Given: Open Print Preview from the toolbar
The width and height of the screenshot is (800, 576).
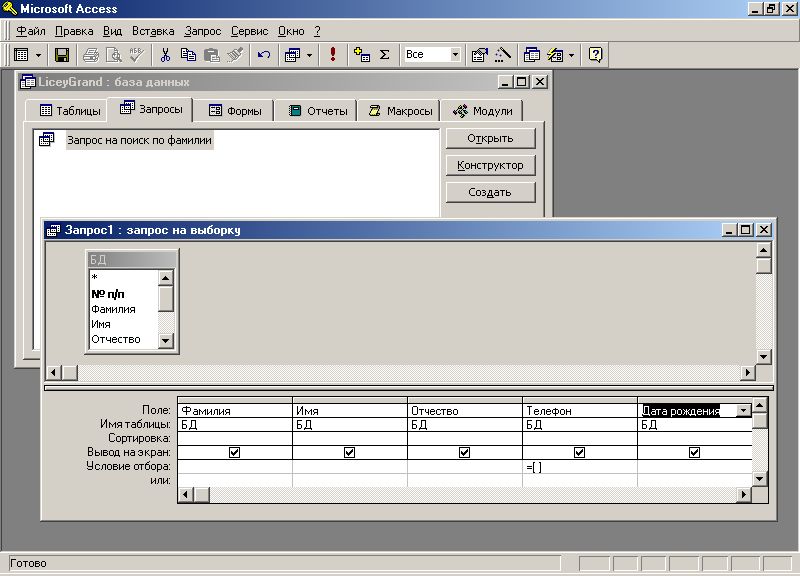Looking at the screenshot, I should 113,55.
